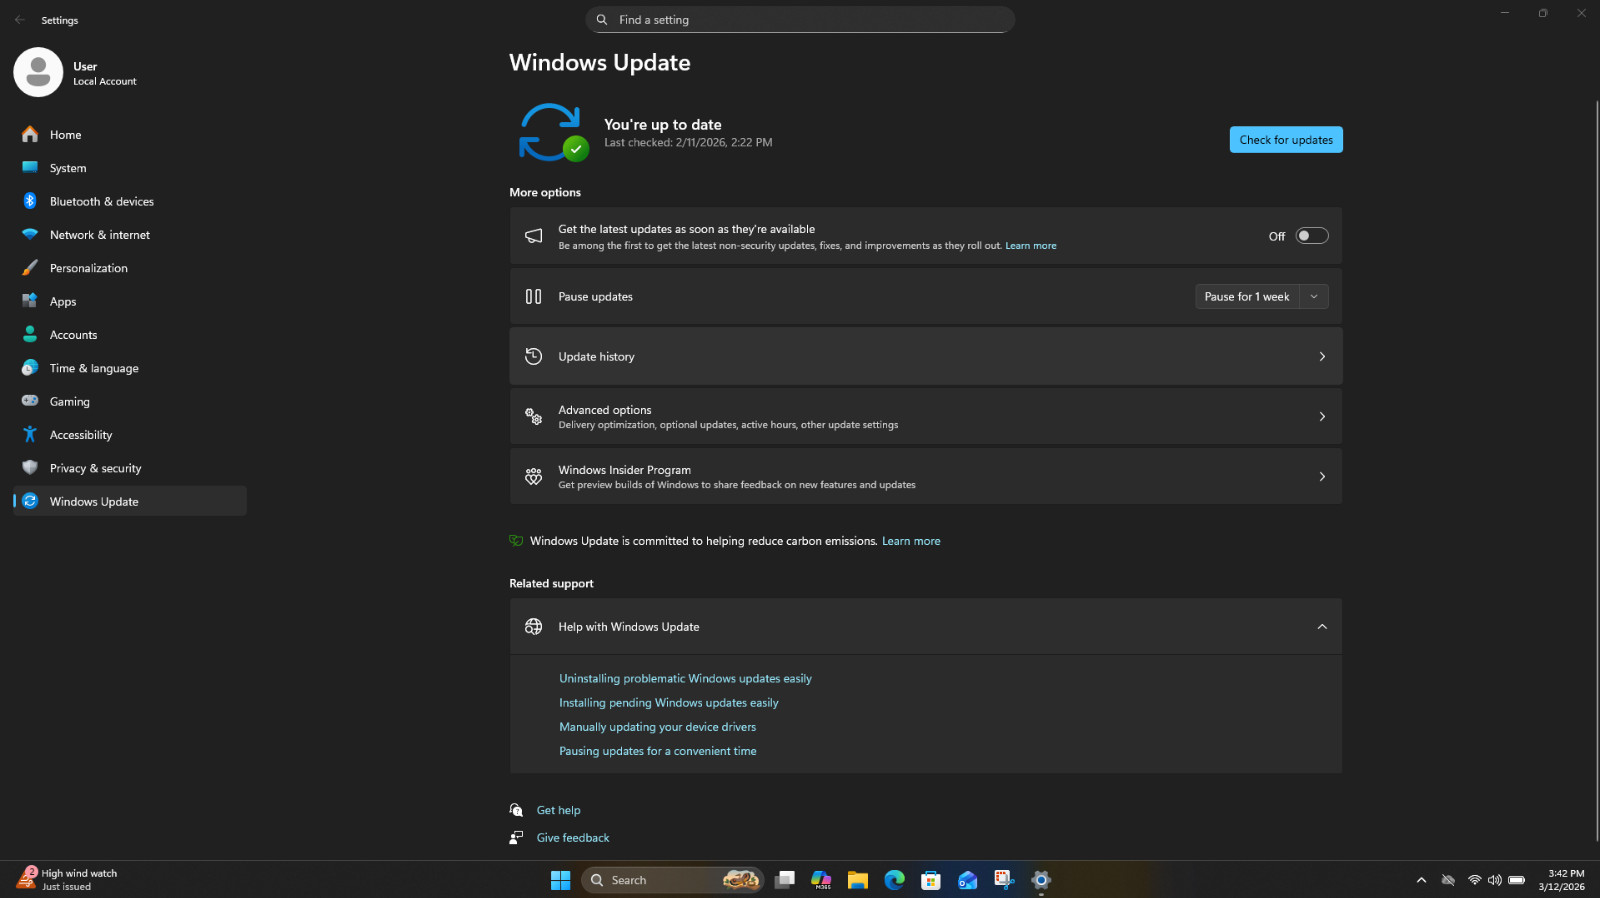The image size is (1600, 898).
Task: Open File Explorer from taskbar
Action: pyautogui.click(x=858, y=880)
